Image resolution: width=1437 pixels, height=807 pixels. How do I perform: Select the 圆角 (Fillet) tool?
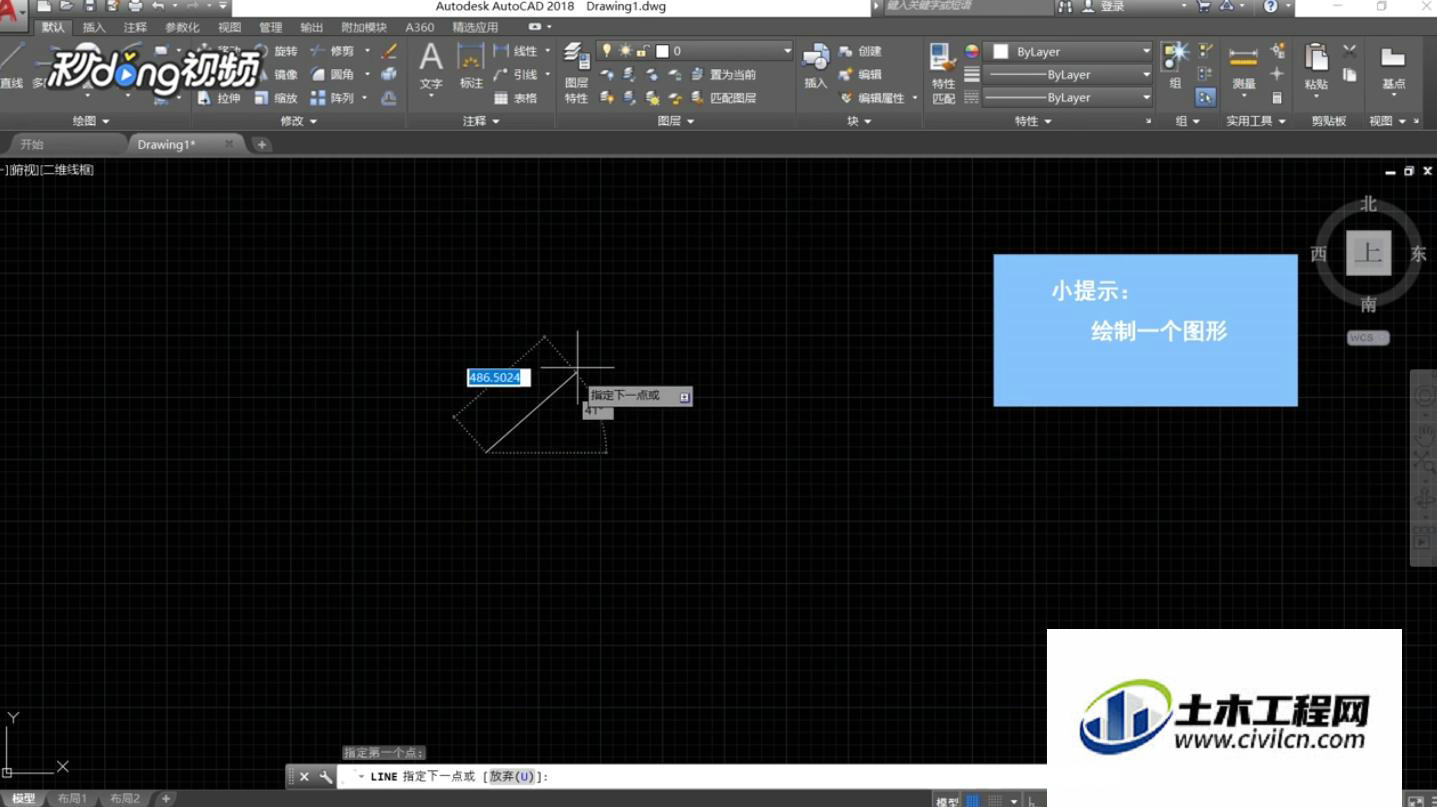point(332,74)
